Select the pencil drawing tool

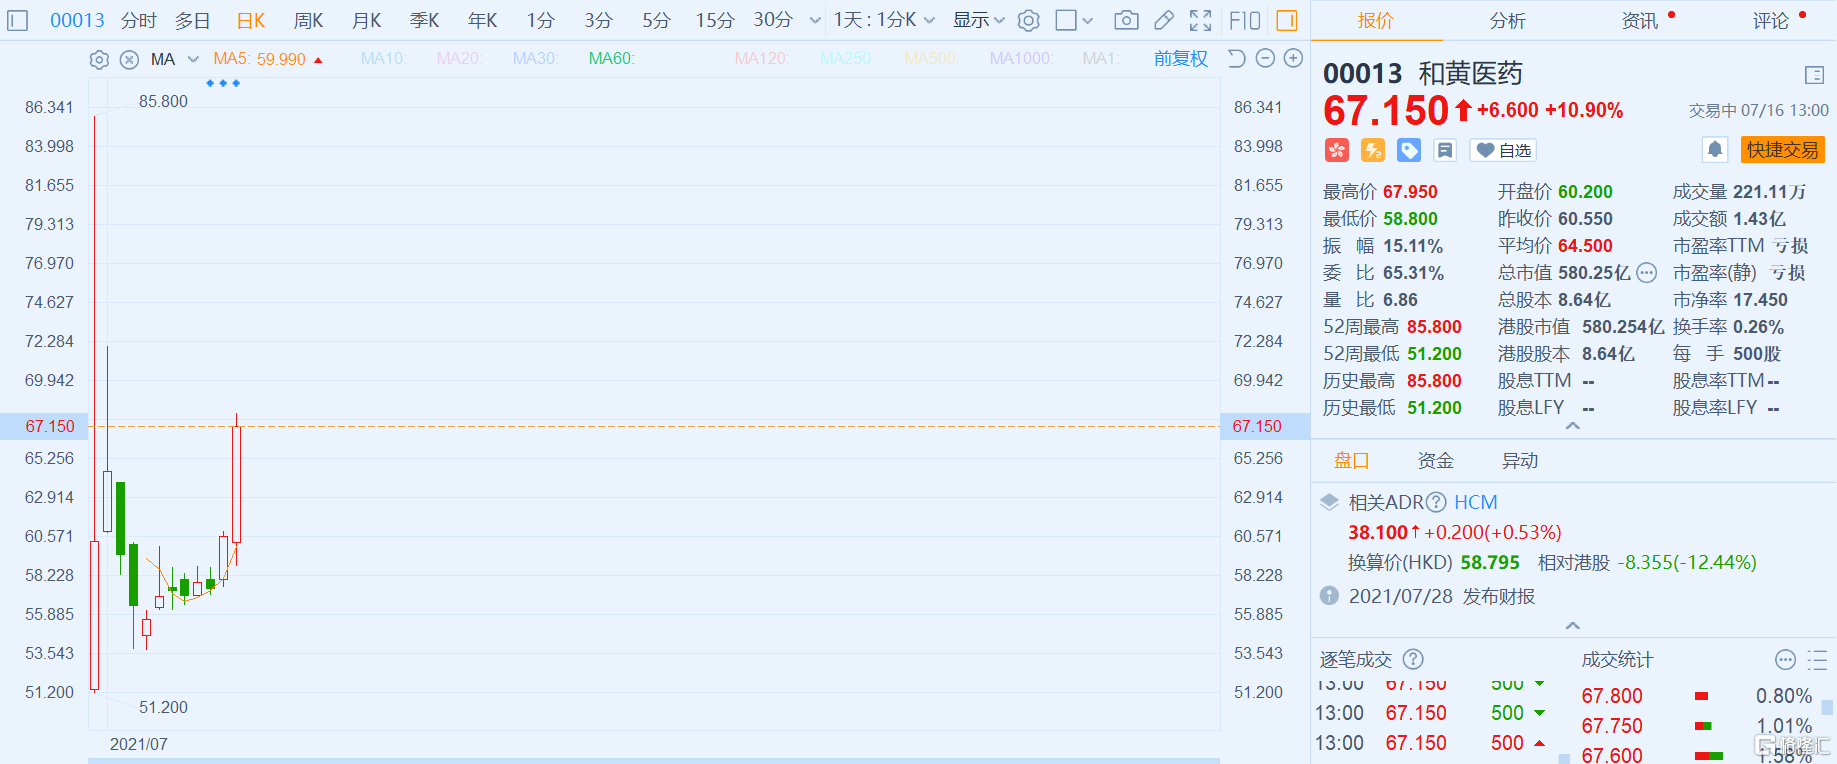[1163, 20]
